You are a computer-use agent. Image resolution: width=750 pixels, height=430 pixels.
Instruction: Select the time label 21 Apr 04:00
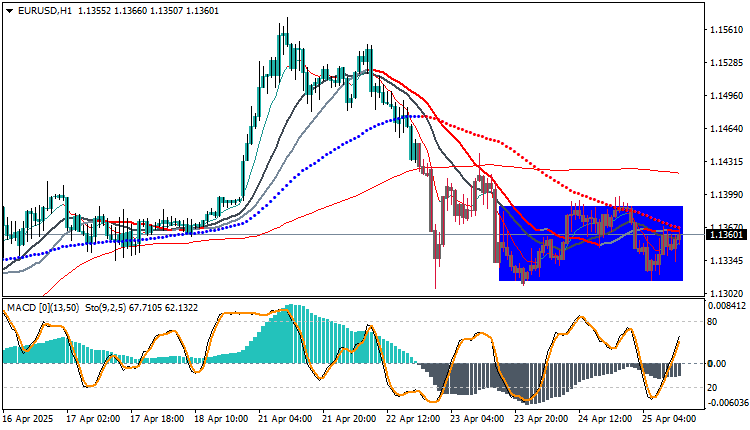point(285,419)
